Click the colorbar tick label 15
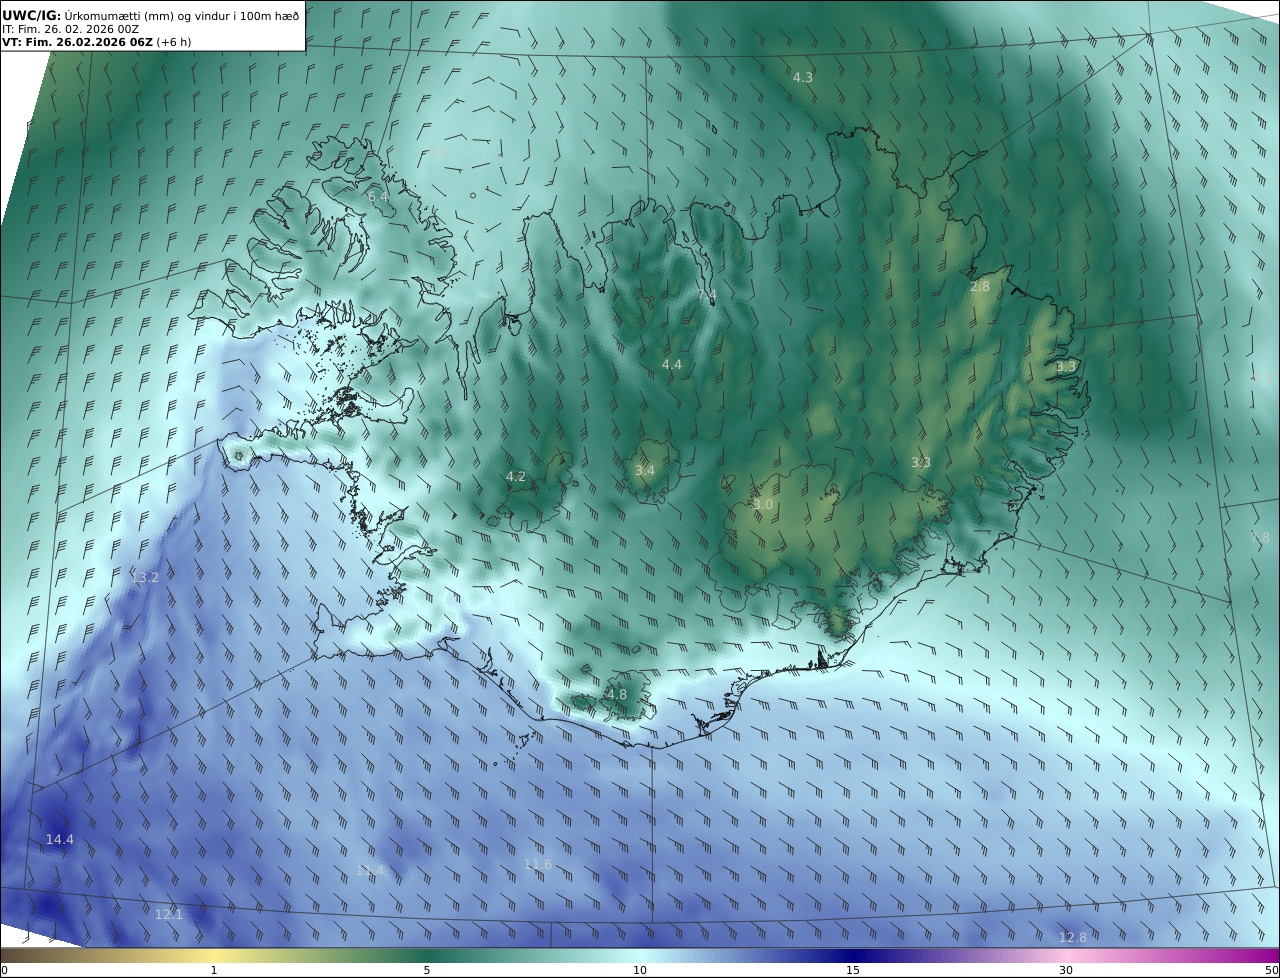Viewport: 1280px width, 978px height. click(x=853, y=970)
